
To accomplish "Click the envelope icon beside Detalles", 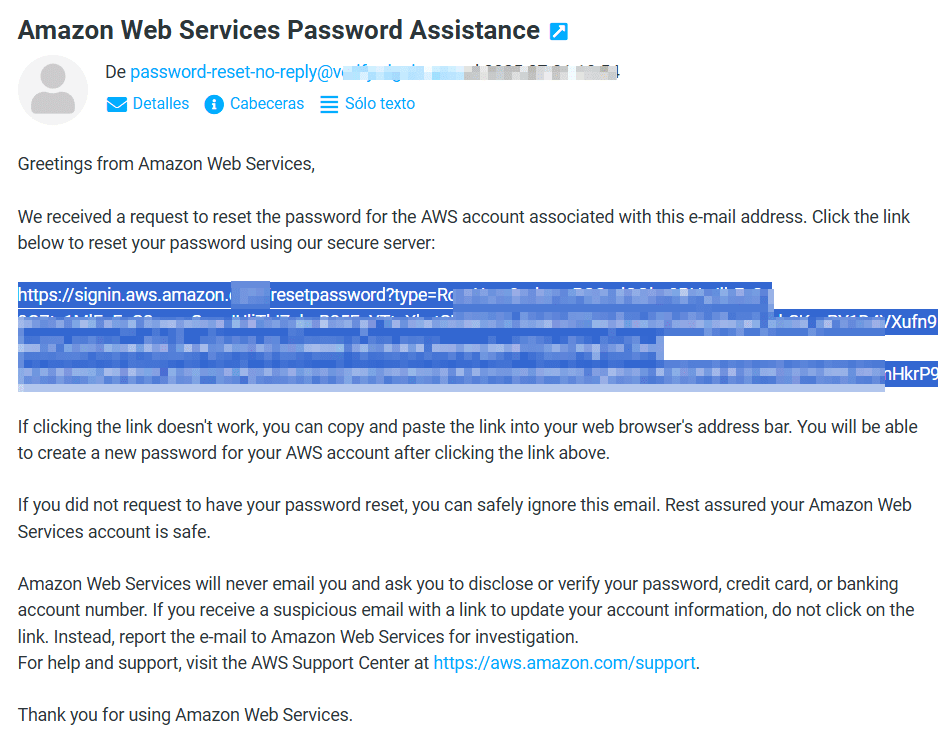I will click(117, 104).
